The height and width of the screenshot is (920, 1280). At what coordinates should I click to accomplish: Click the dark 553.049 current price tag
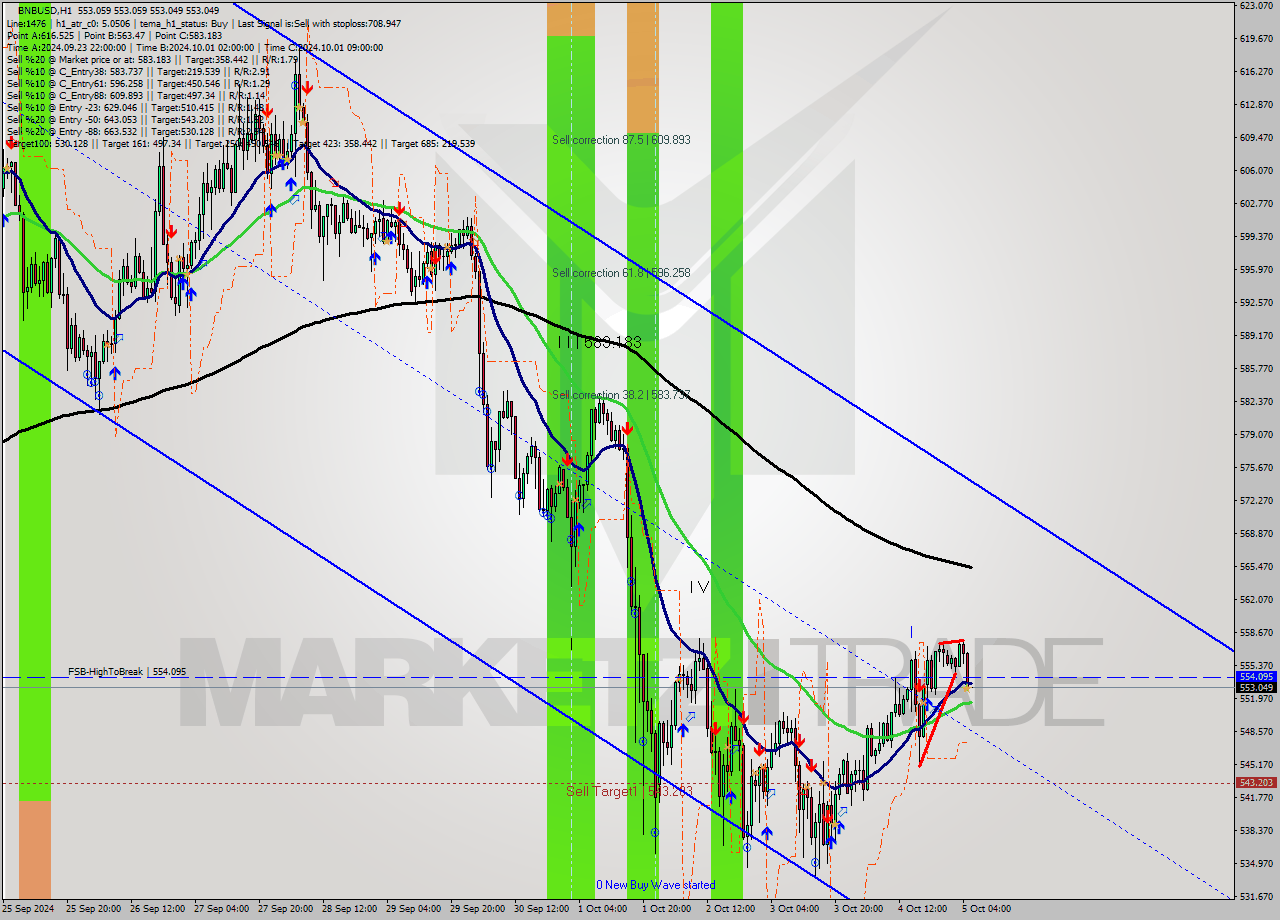tap(1256, 688)
